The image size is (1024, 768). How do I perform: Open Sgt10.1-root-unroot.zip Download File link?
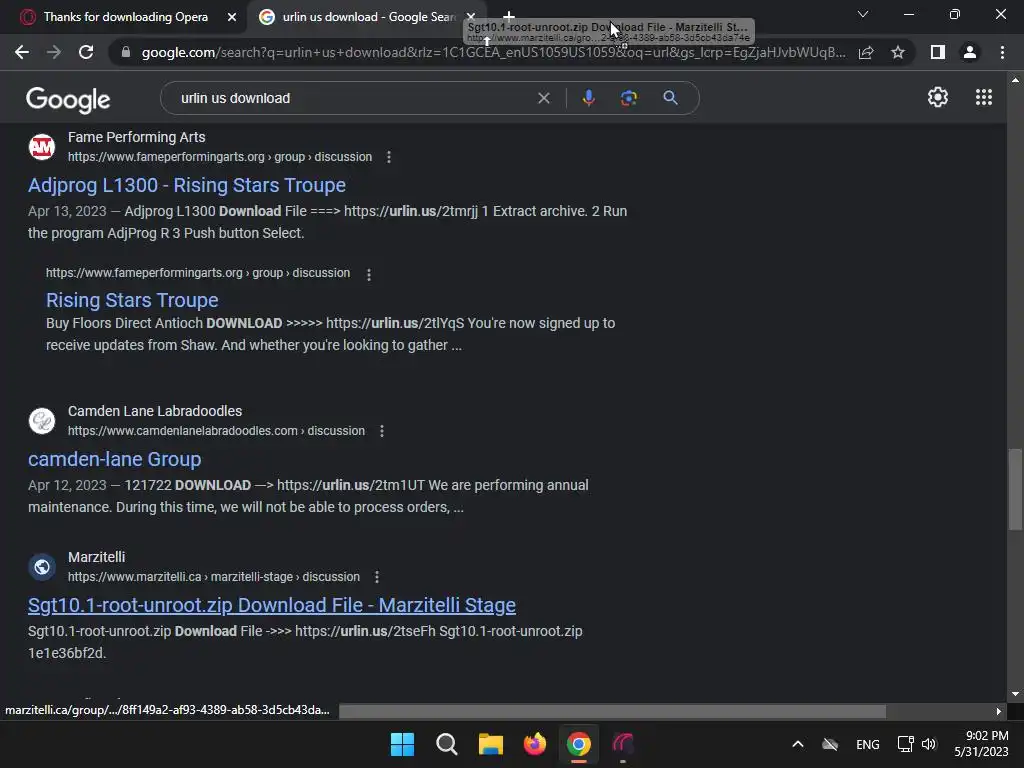272,605
